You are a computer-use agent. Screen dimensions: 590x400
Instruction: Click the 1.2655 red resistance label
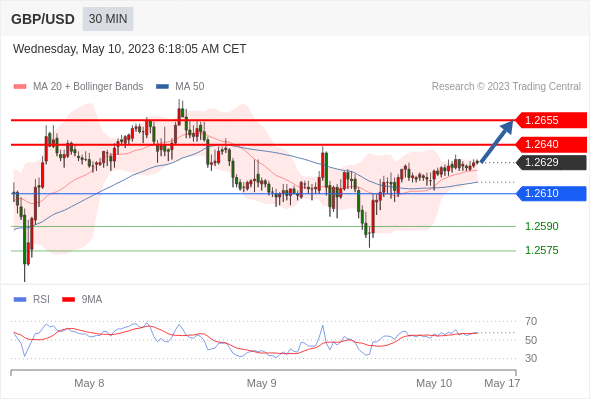click(551, 120)
